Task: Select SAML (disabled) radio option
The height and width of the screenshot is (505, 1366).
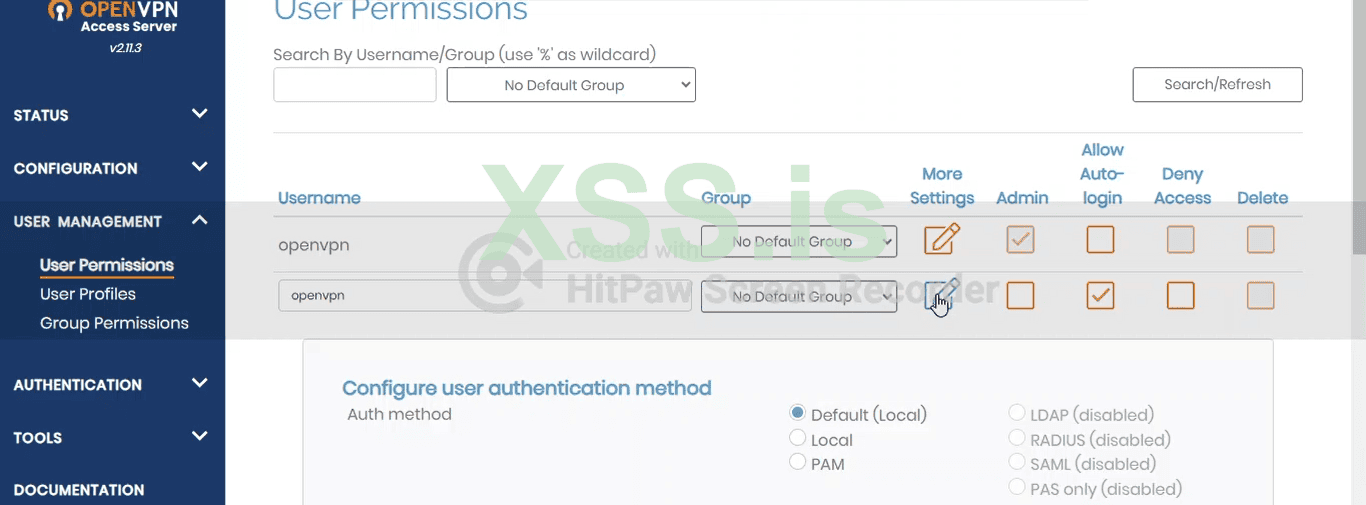Action: 1016,463
